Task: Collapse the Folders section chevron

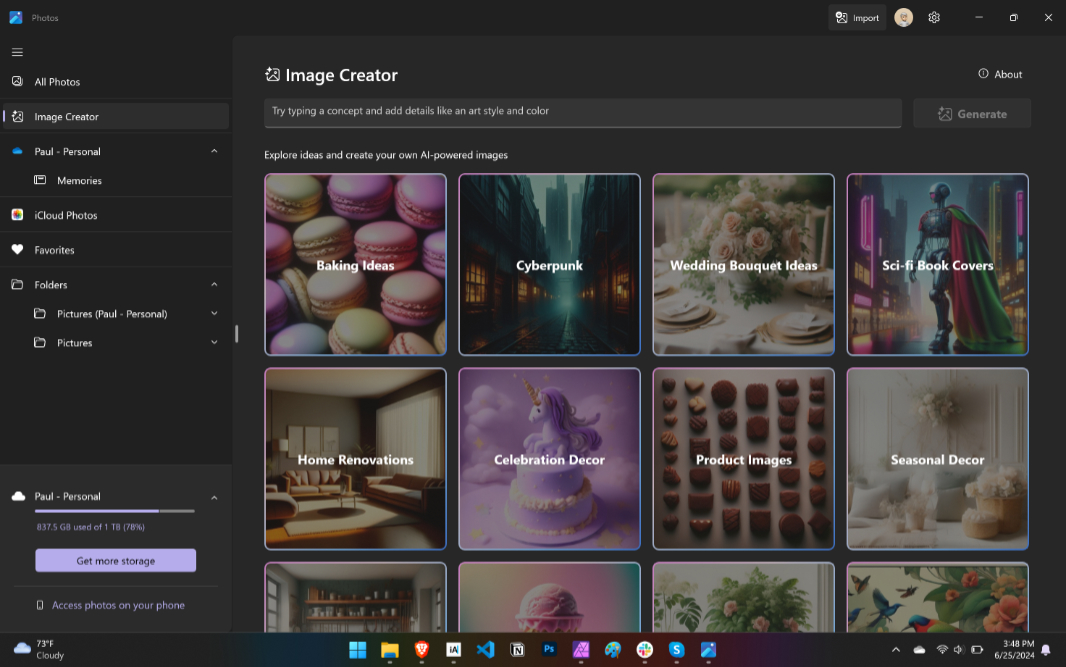Action: pos(214,284)
